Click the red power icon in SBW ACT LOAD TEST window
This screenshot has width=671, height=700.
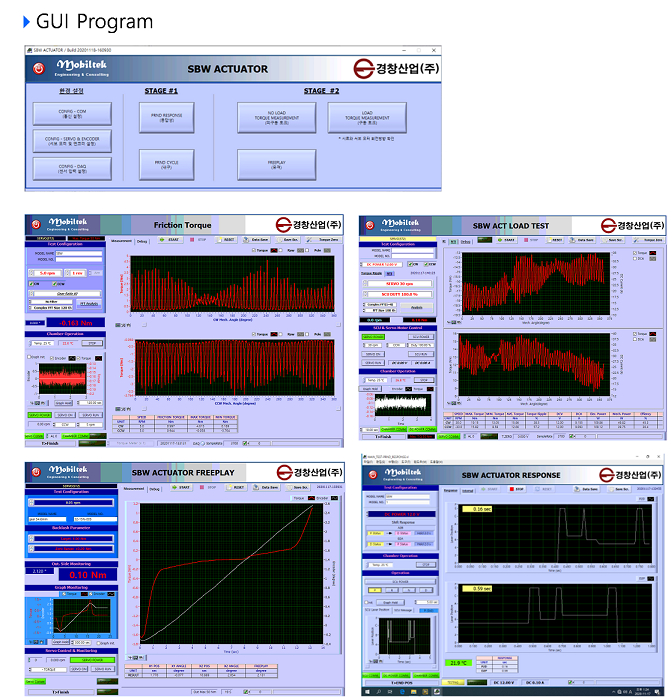(x=368, y=224)
